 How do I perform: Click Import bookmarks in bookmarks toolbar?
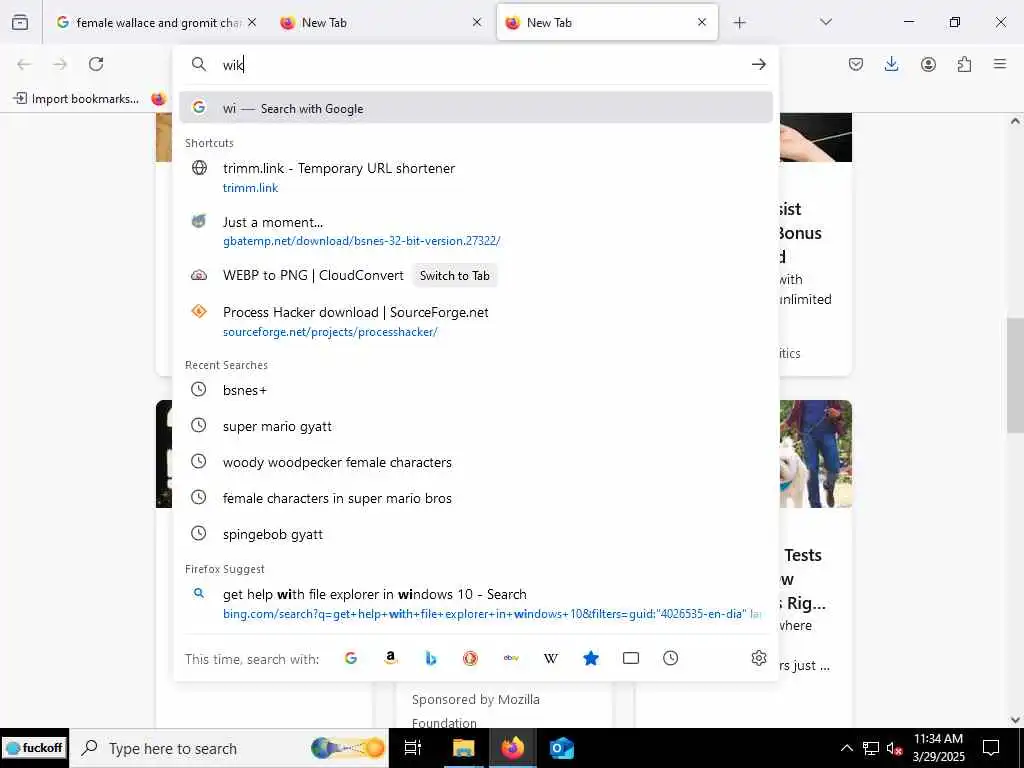click(x=76, y=99)
